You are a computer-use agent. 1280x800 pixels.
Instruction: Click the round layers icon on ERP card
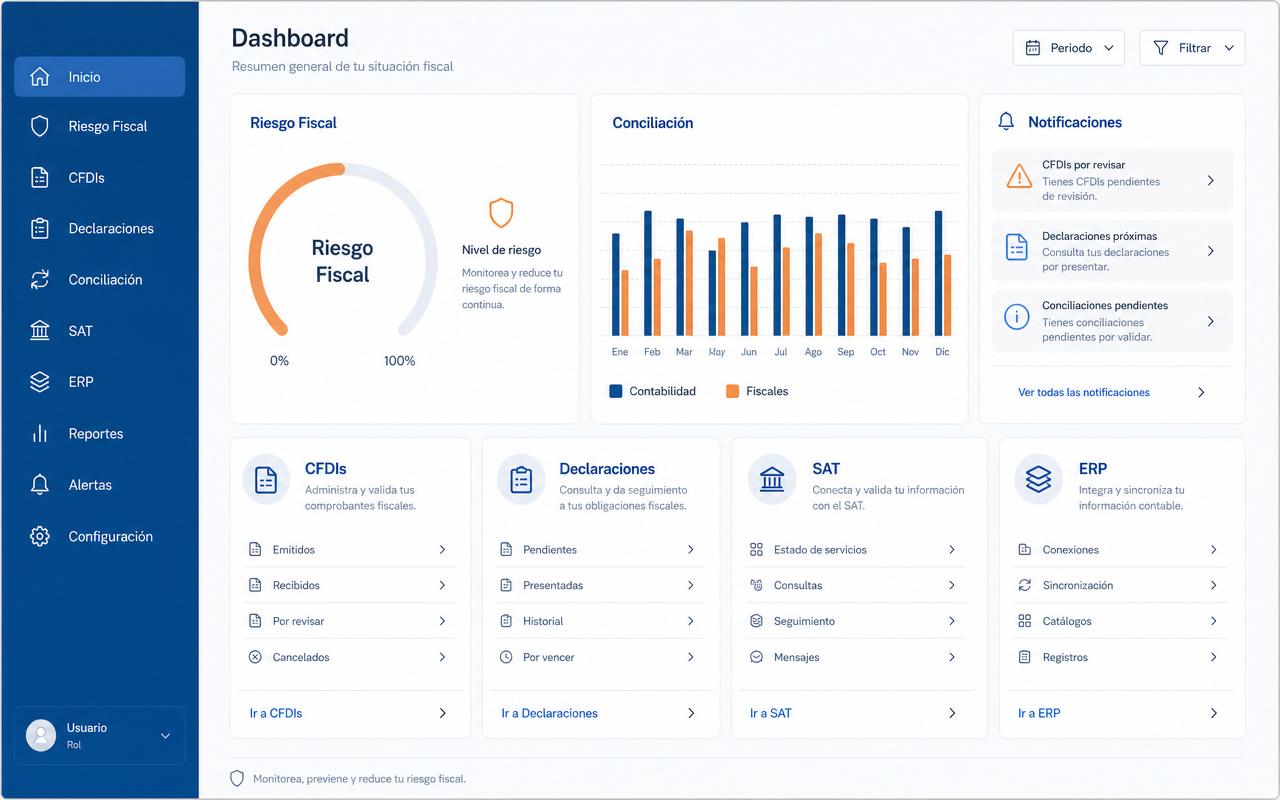click(1039, 480)
